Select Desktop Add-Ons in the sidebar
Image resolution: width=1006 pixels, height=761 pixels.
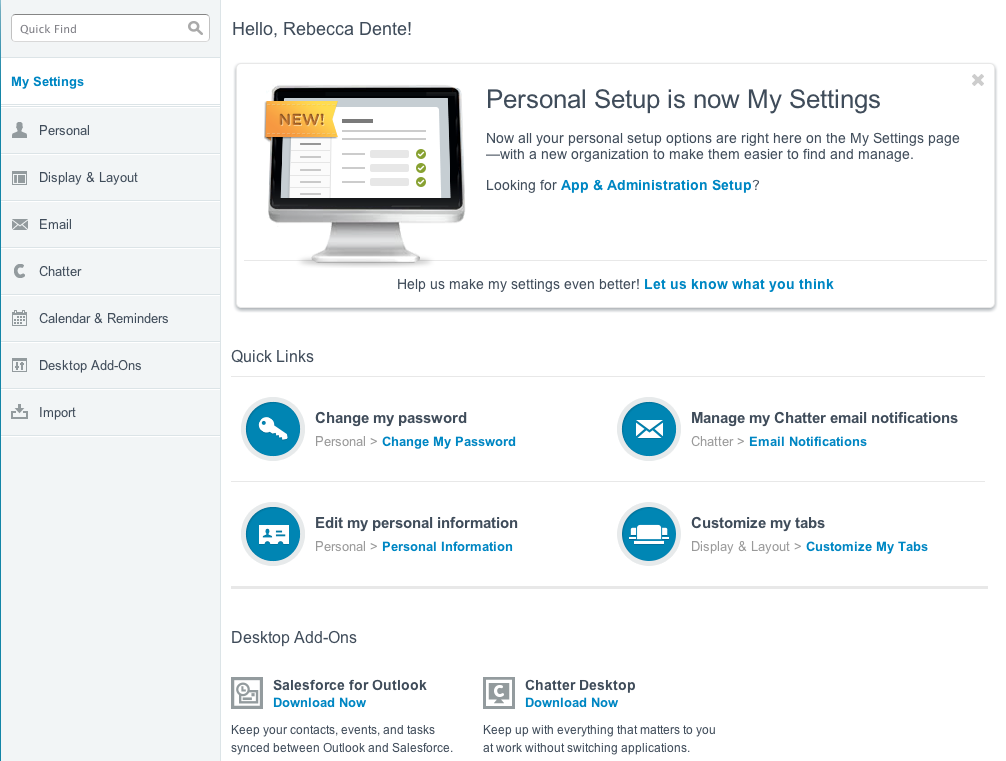click(x=90, y=365)
